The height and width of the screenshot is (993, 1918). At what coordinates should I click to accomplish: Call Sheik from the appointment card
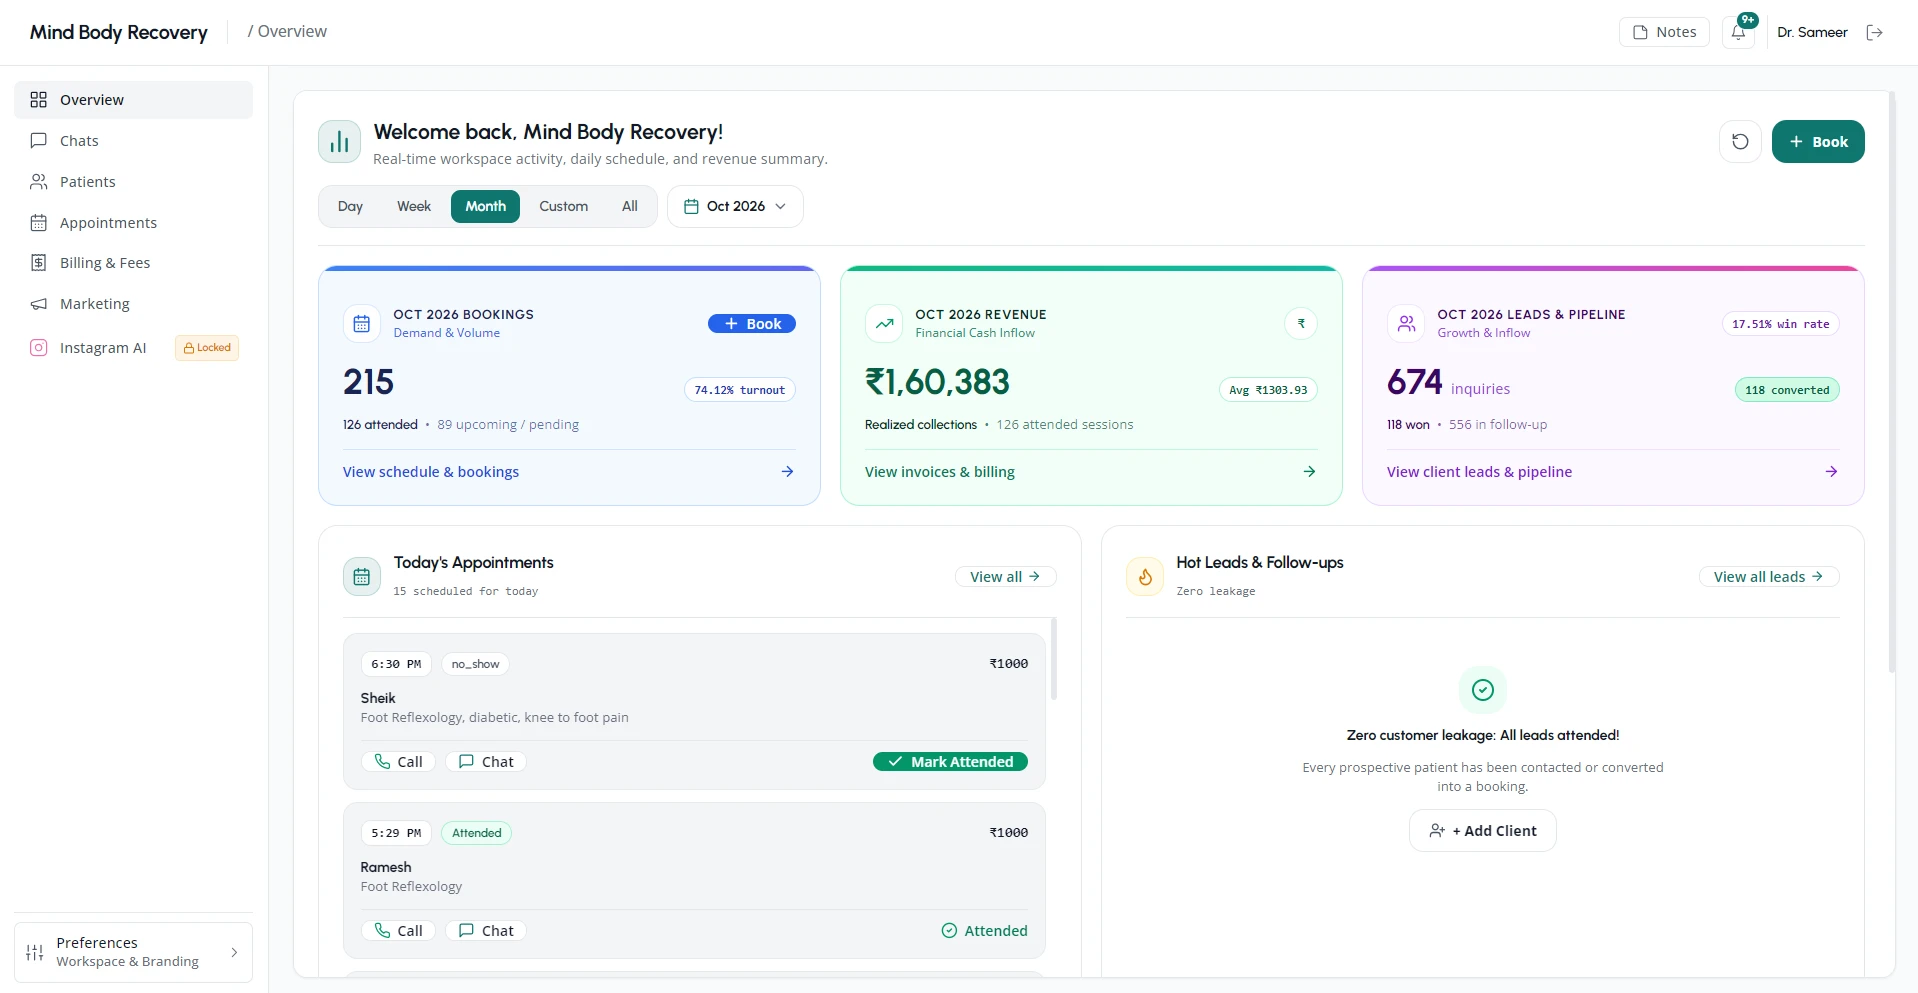398,762
